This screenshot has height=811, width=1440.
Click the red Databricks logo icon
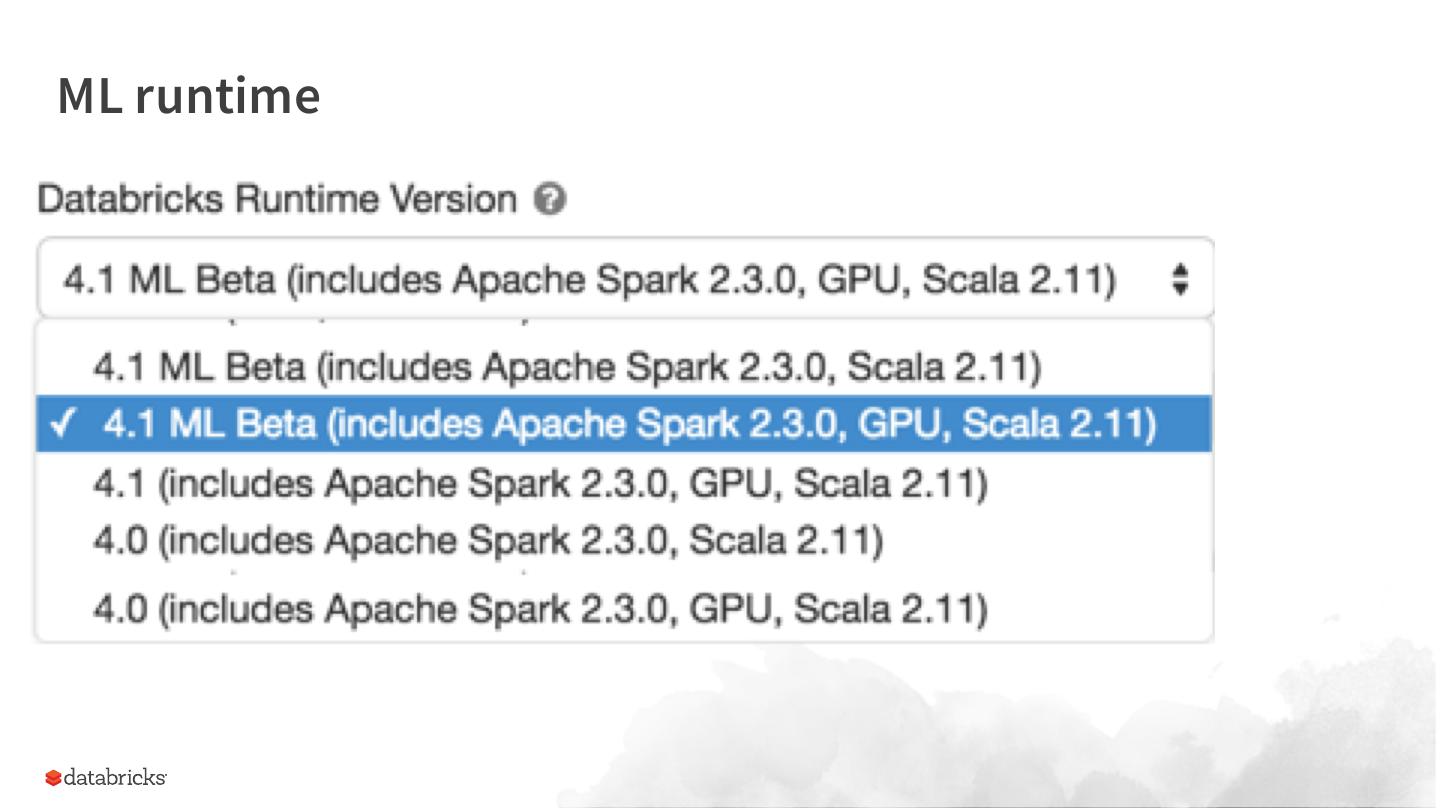coord(53,778)
